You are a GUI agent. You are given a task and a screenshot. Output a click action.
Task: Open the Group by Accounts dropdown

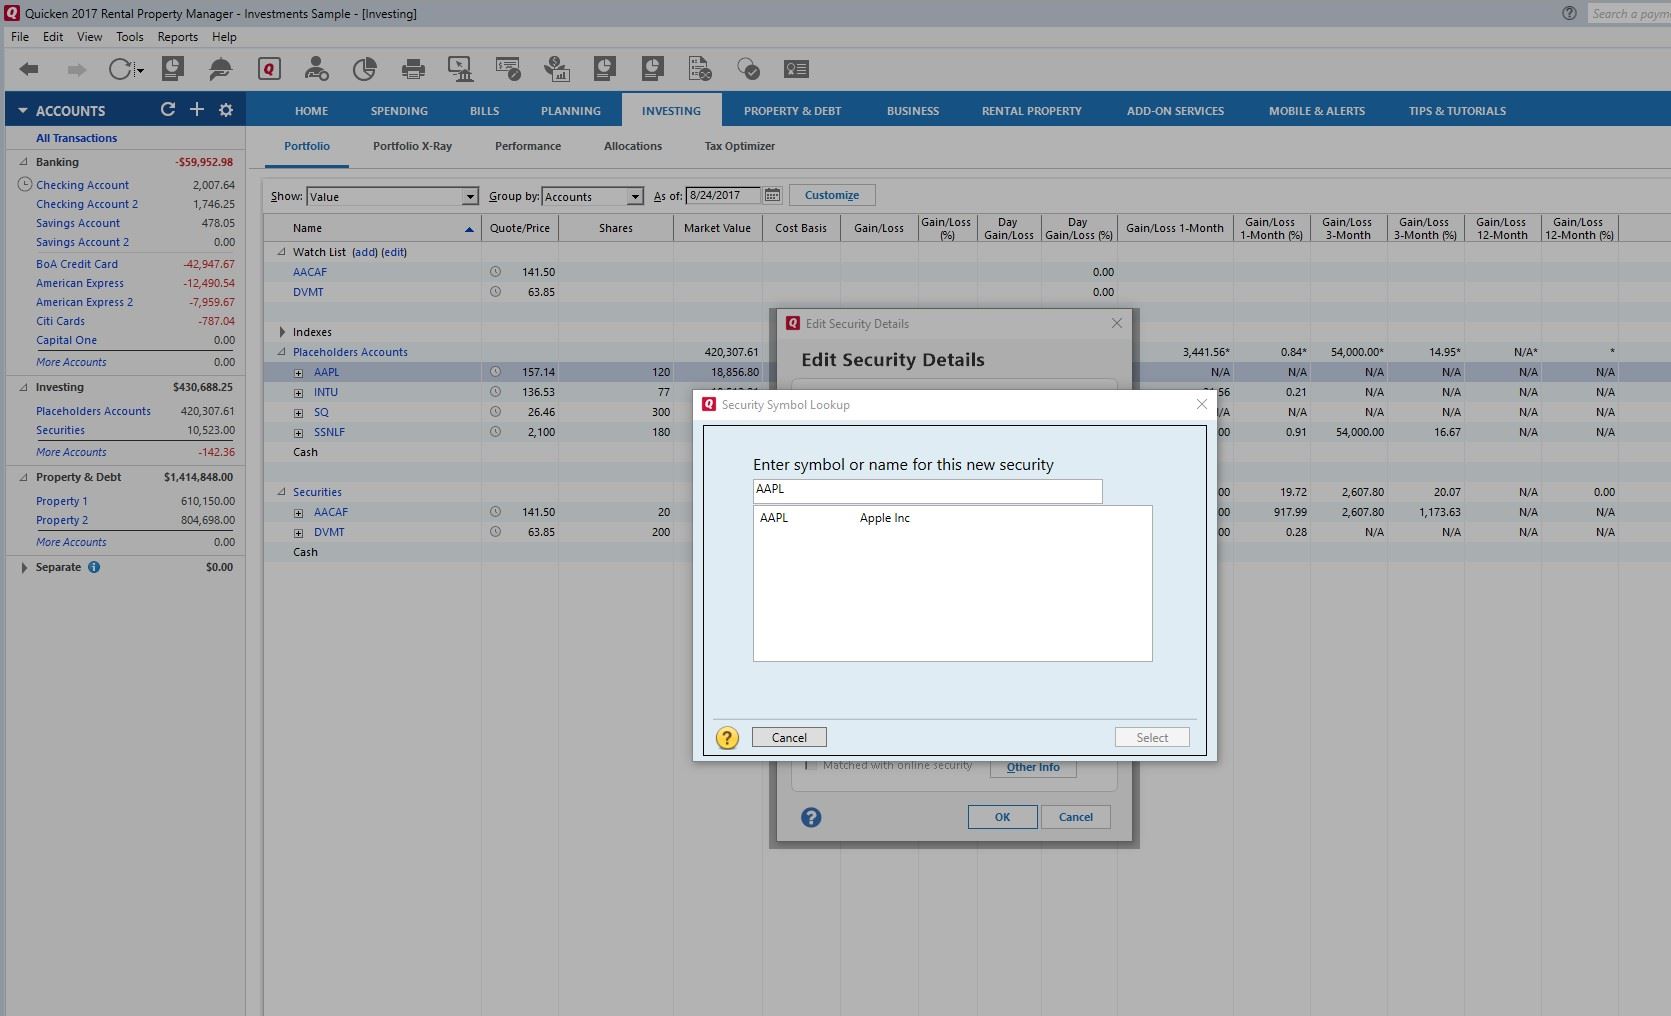click(634, 197)
